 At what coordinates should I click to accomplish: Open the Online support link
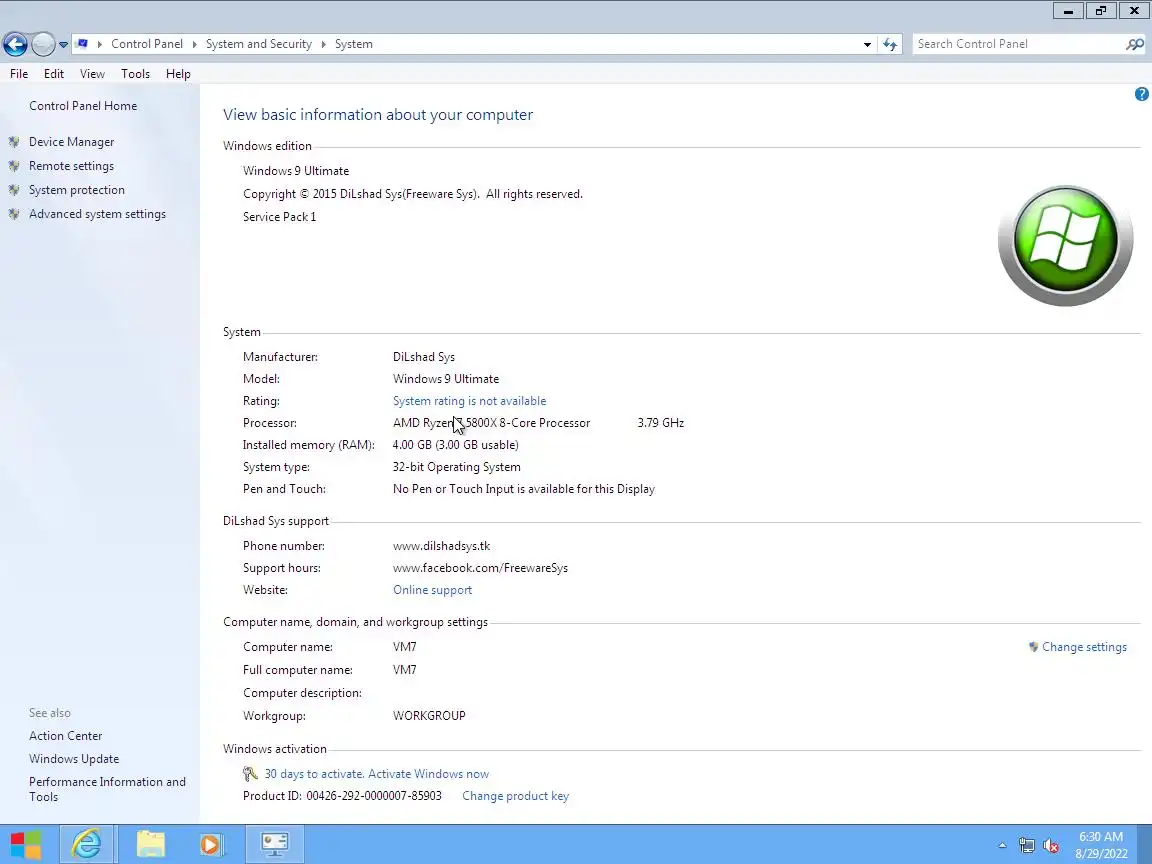432,590
